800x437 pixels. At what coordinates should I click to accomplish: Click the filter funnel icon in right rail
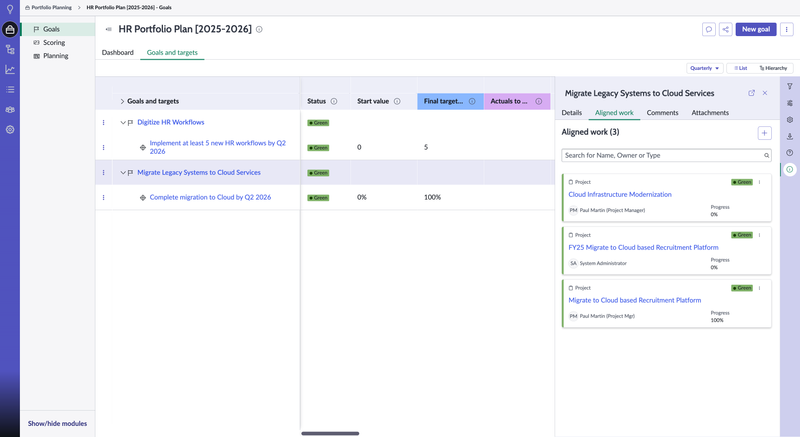click(x=790, y=87)
